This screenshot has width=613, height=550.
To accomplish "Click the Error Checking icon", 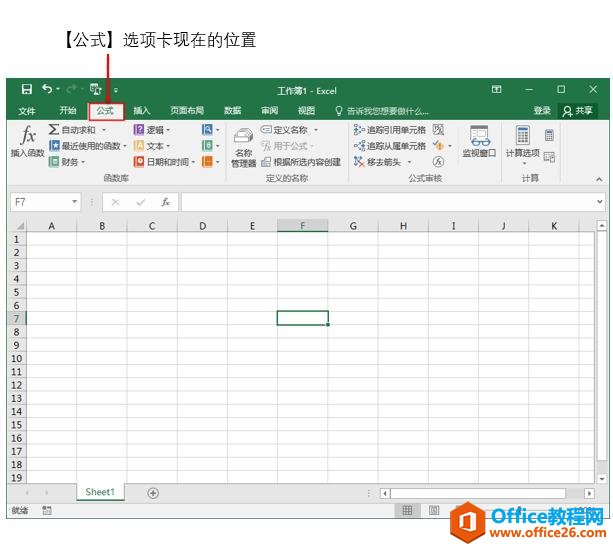I will [439, 146].
